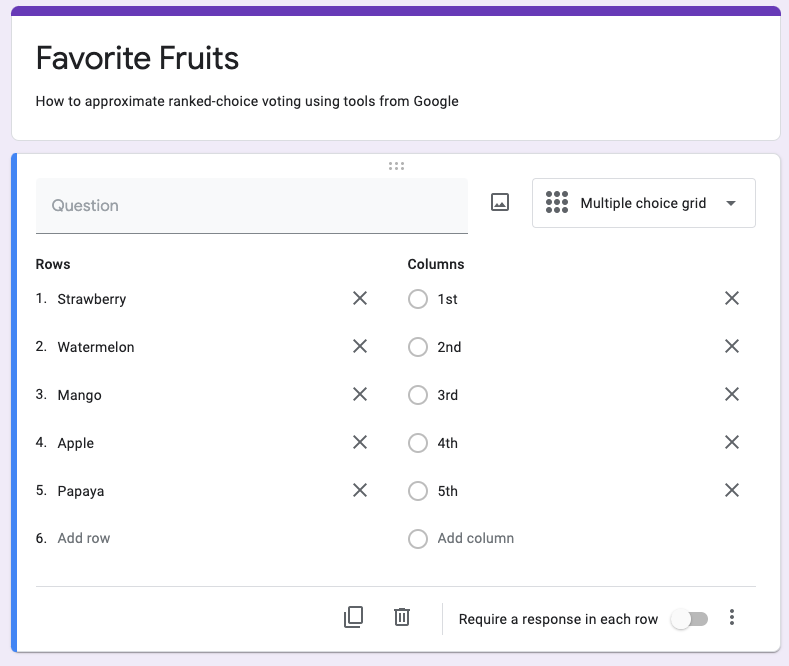This screenshot has height=666, width=789.
Task: Delete the 5th column option
Action: 732,490
